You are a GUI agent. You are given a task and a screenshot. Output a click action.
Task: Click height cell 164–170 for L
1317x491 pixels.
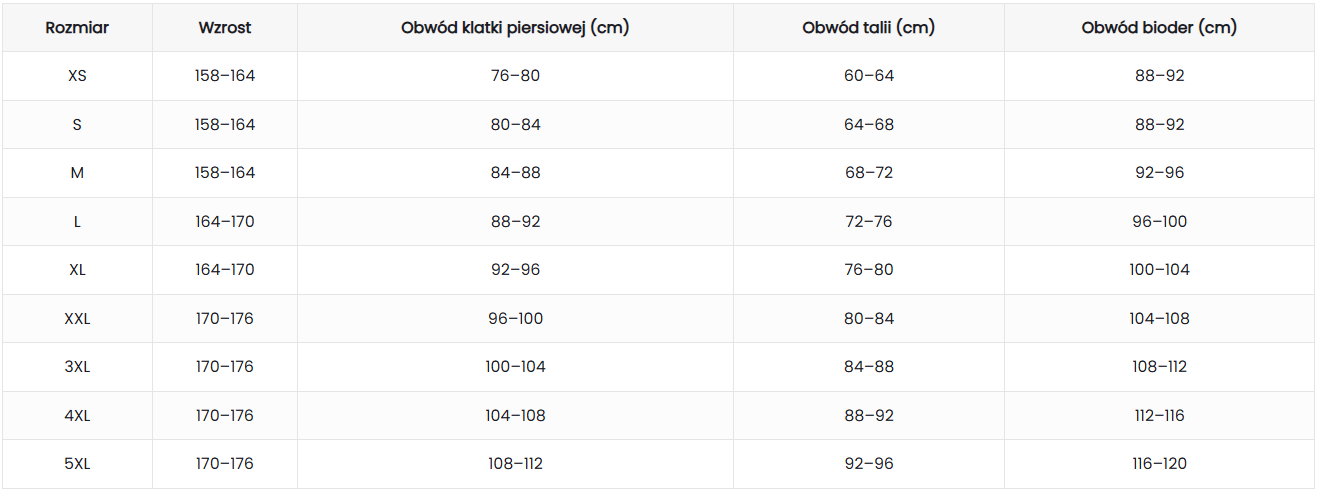coord(225,222)
